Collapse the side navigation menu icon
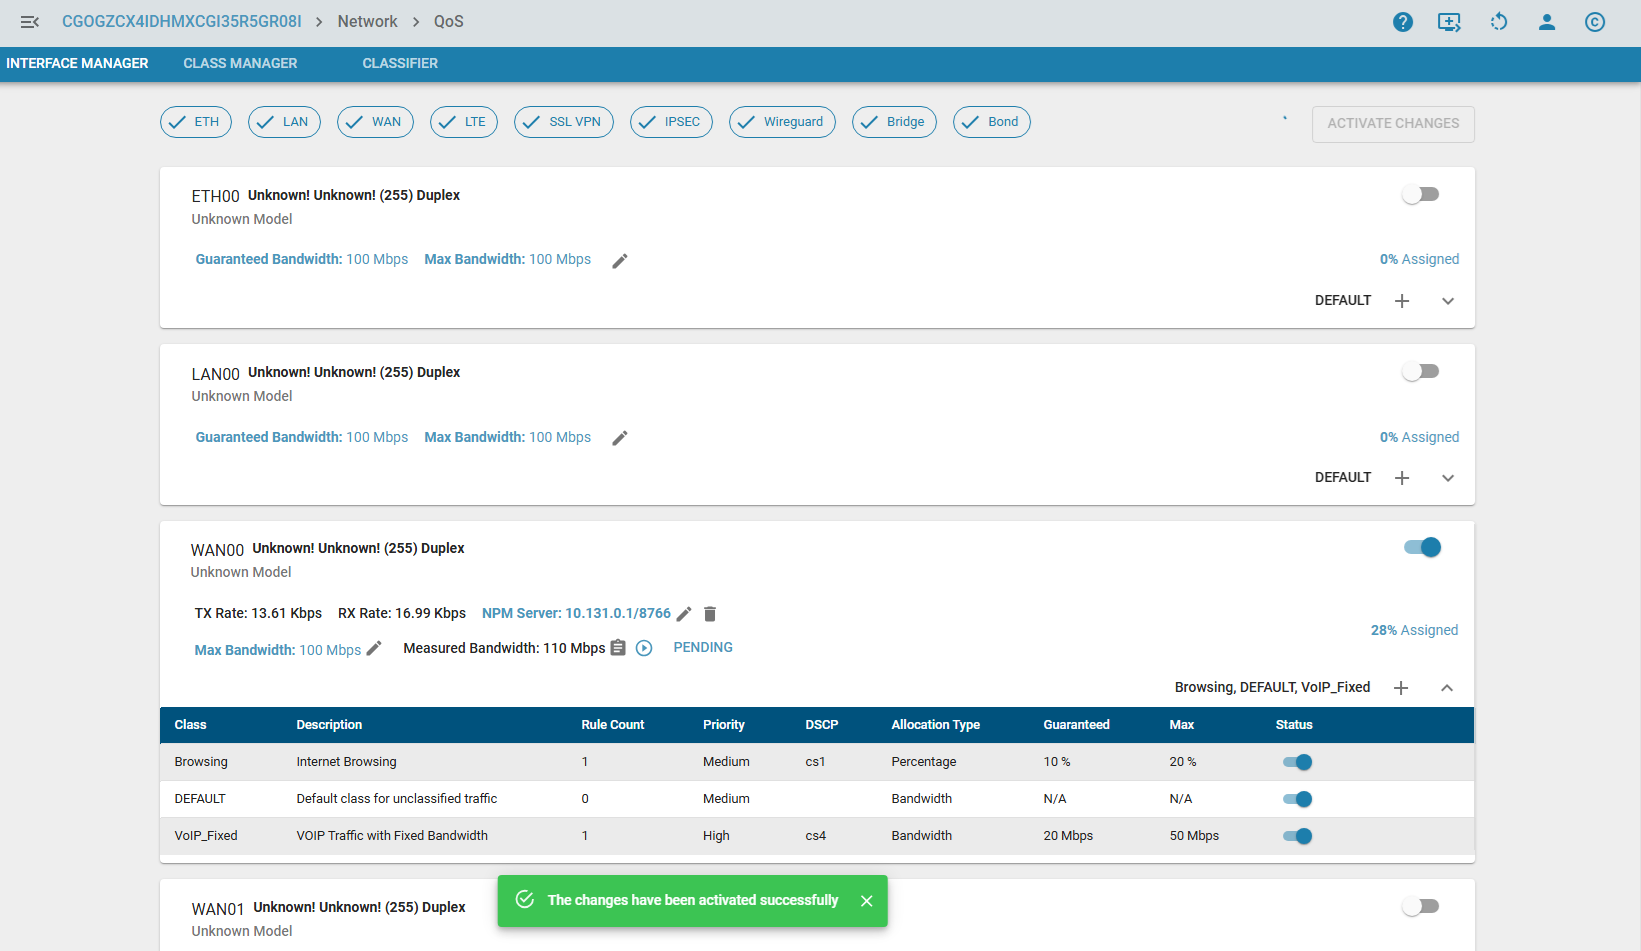 30,22
